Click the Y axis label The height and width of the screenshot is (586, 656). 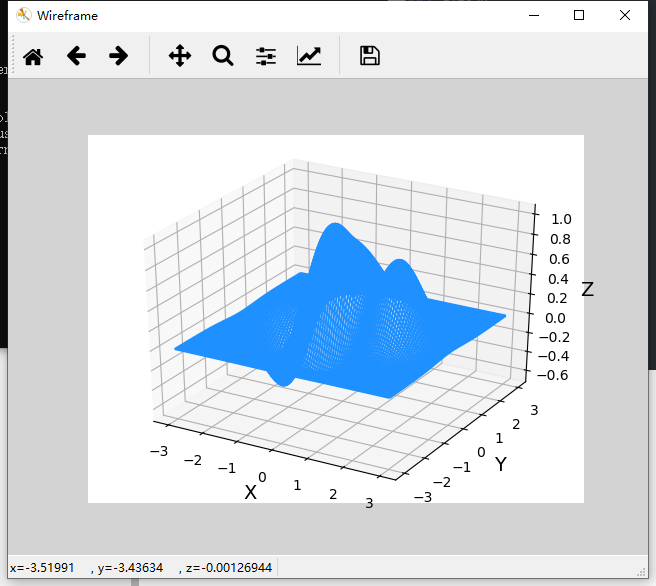pyautogui.click(x=501, y=464)
